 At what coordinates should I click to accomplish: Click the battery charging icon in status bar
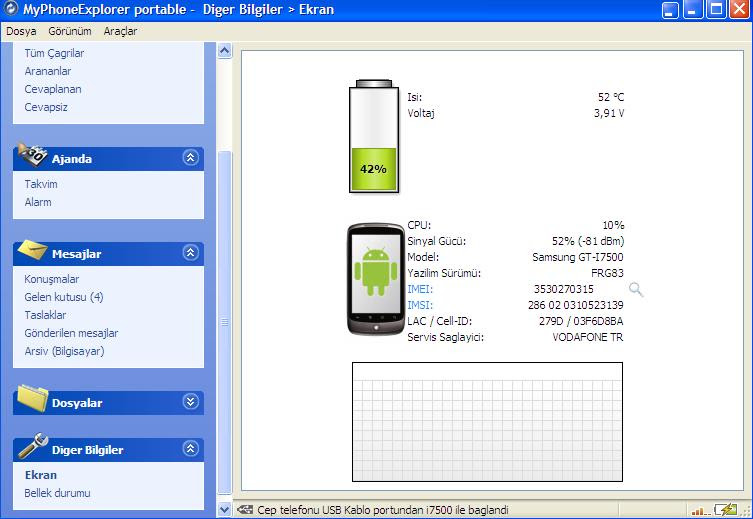725,509
